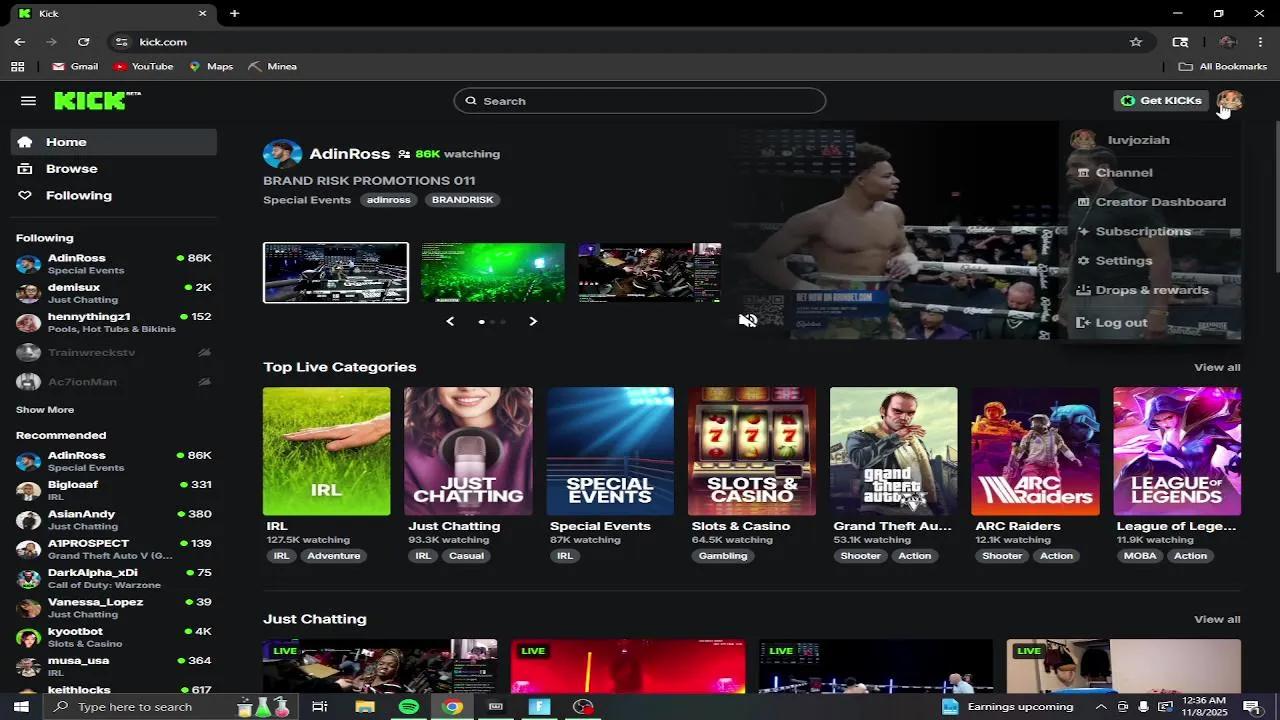Screen dimensions: 1280x720
Task: Open All Bookmarks folder
Action: tap(1223, 66)
